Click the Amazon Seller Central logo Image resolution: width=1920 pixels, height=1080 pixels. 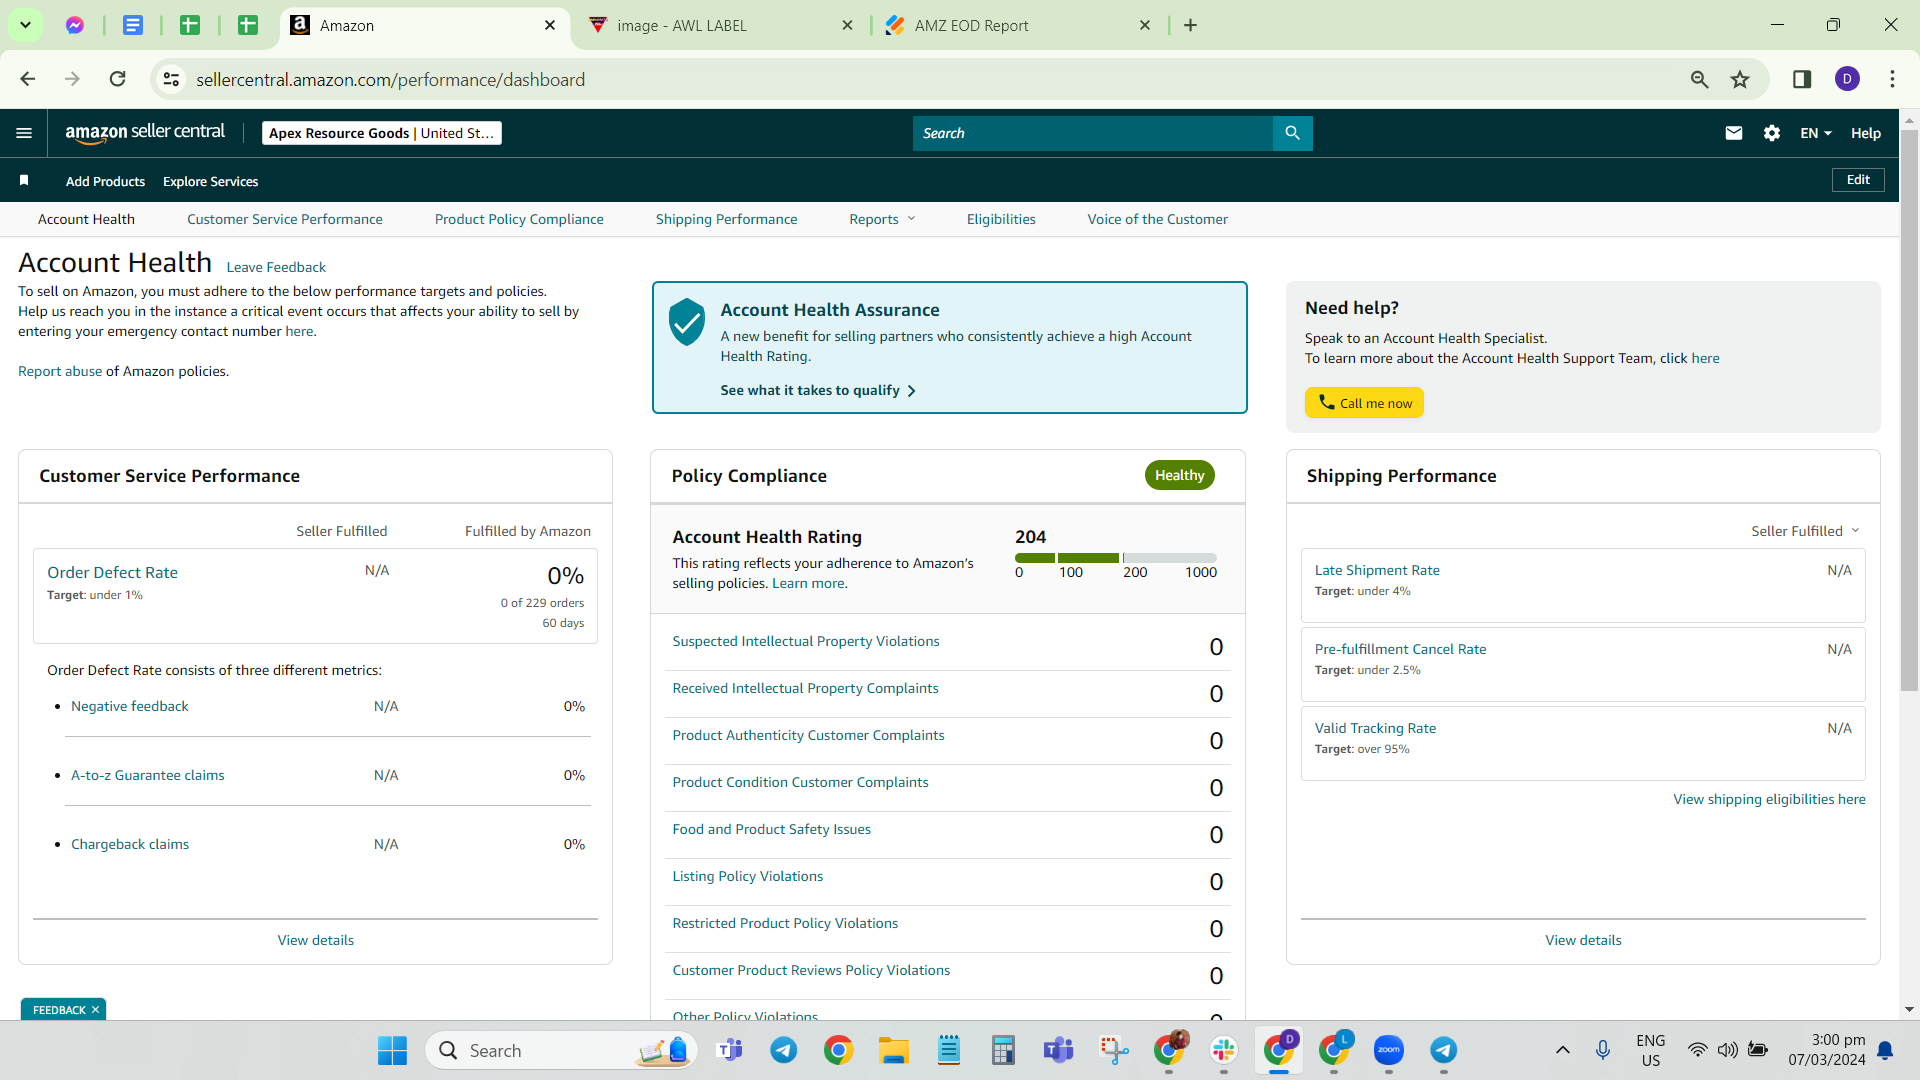pos(145,133)
